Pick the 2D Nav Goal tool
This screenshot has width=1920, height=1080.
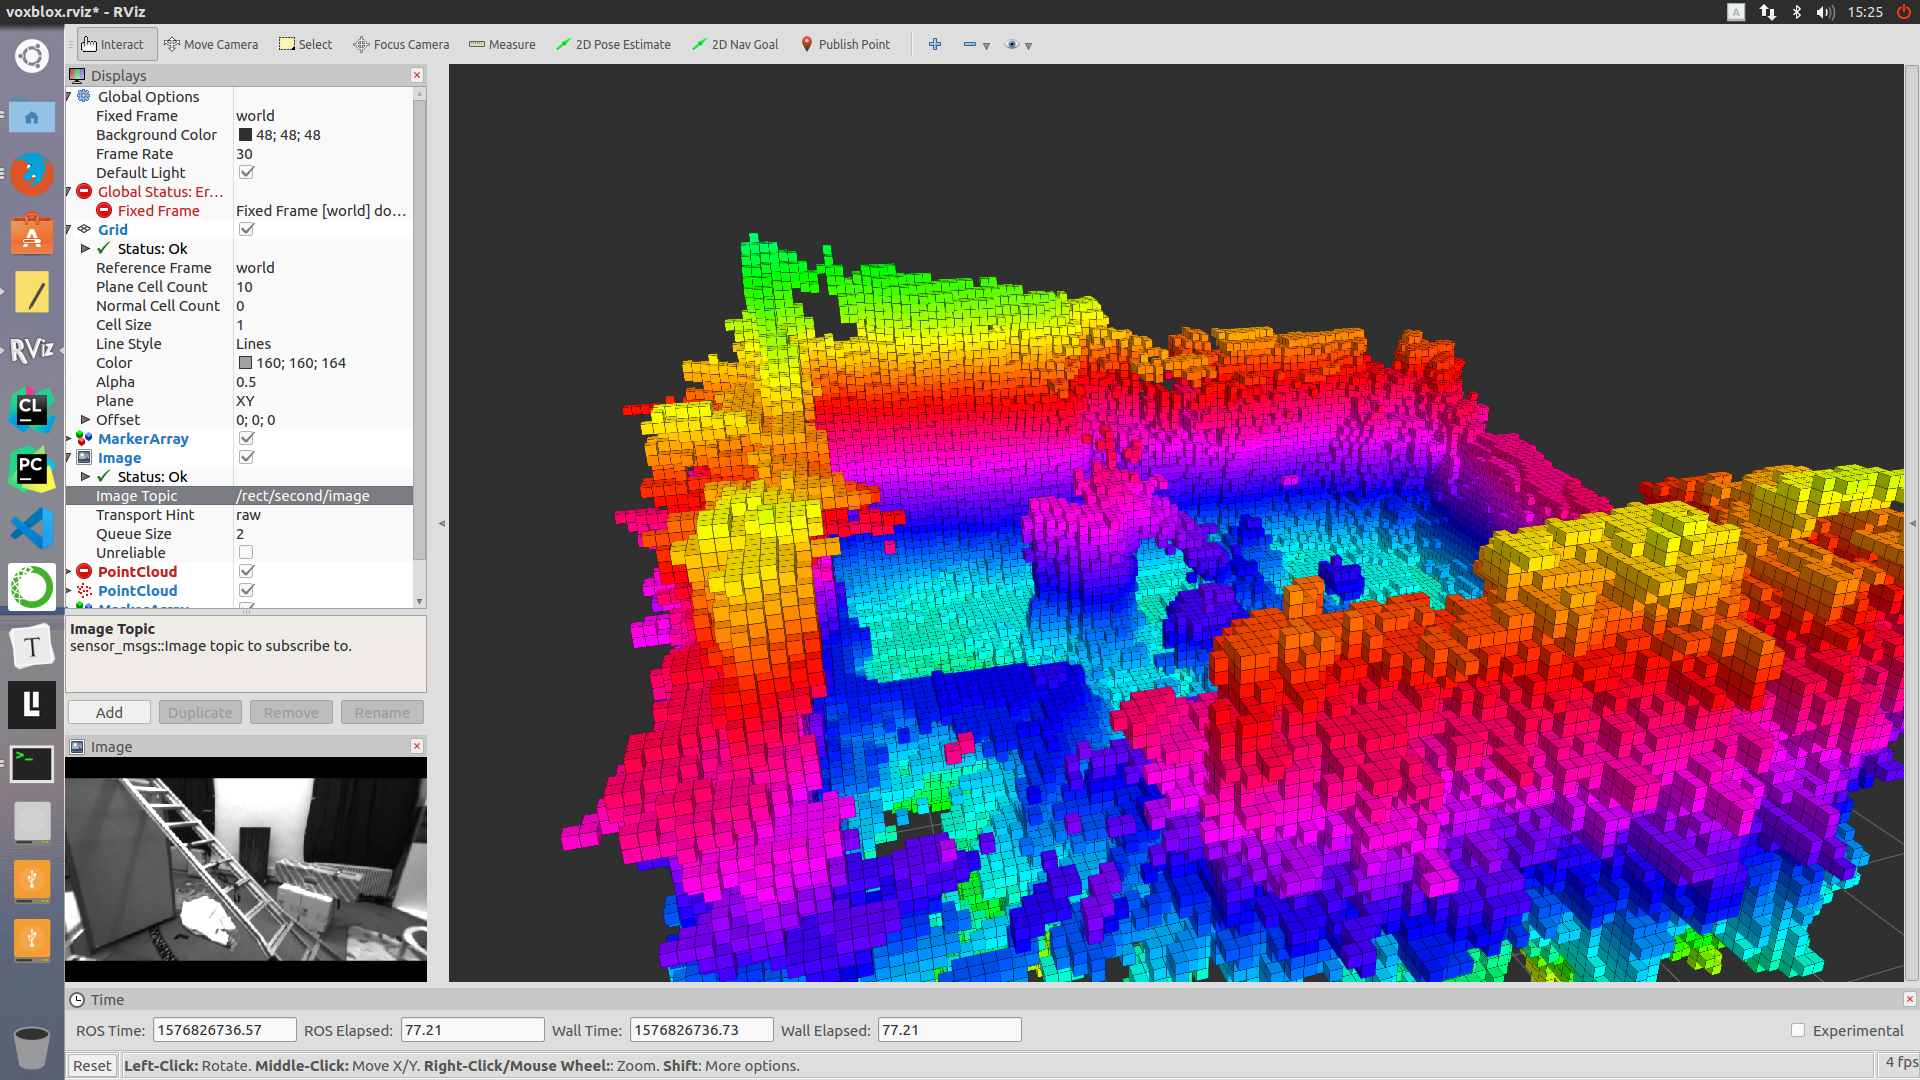click(x=735, y=44)
